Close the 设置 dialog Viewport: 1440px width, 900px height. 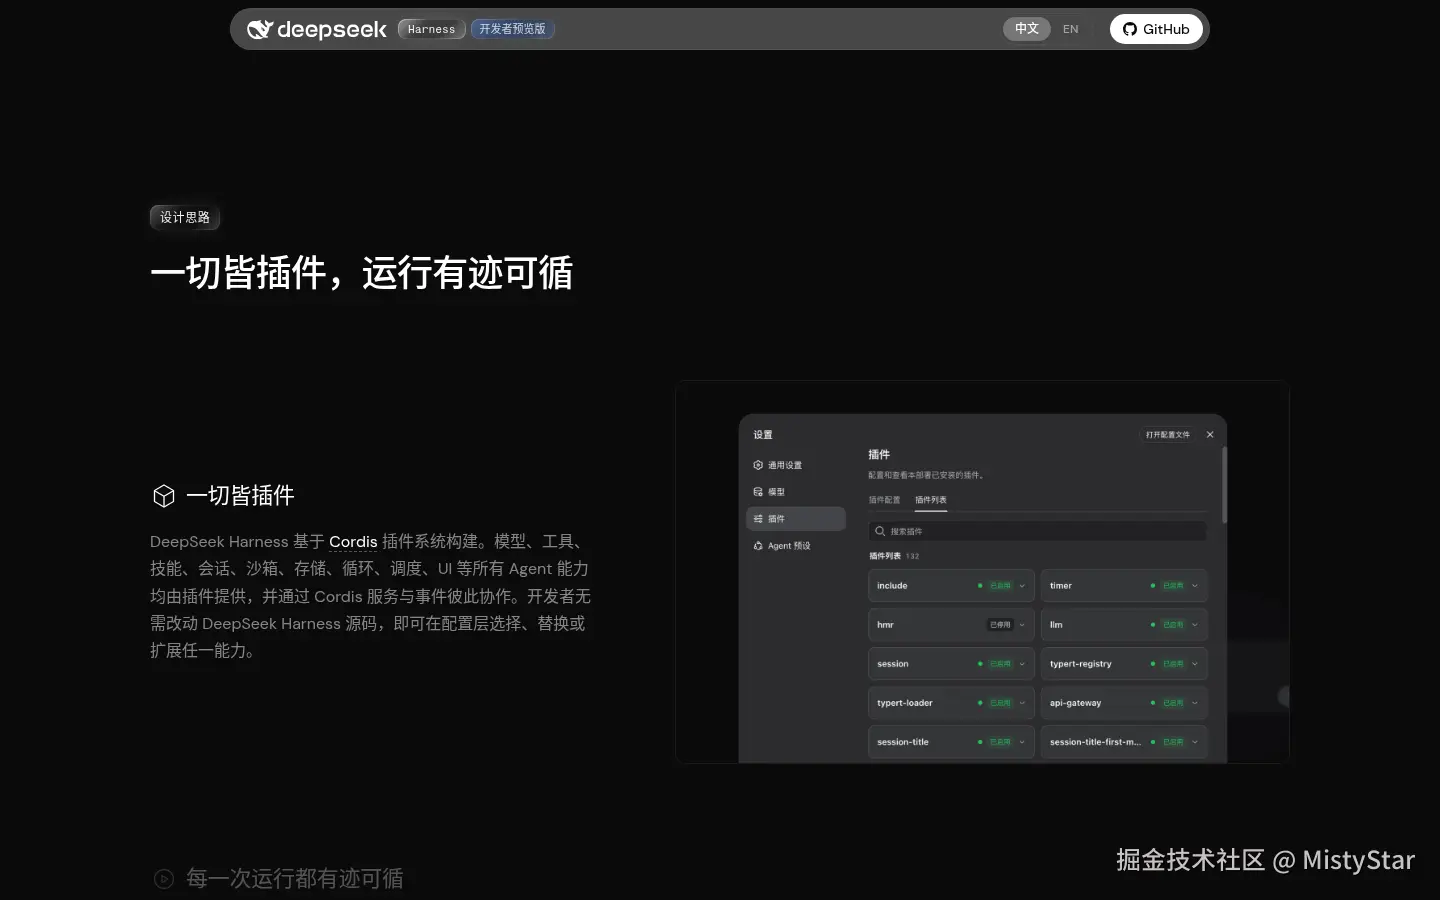(x=1210, y=435)
